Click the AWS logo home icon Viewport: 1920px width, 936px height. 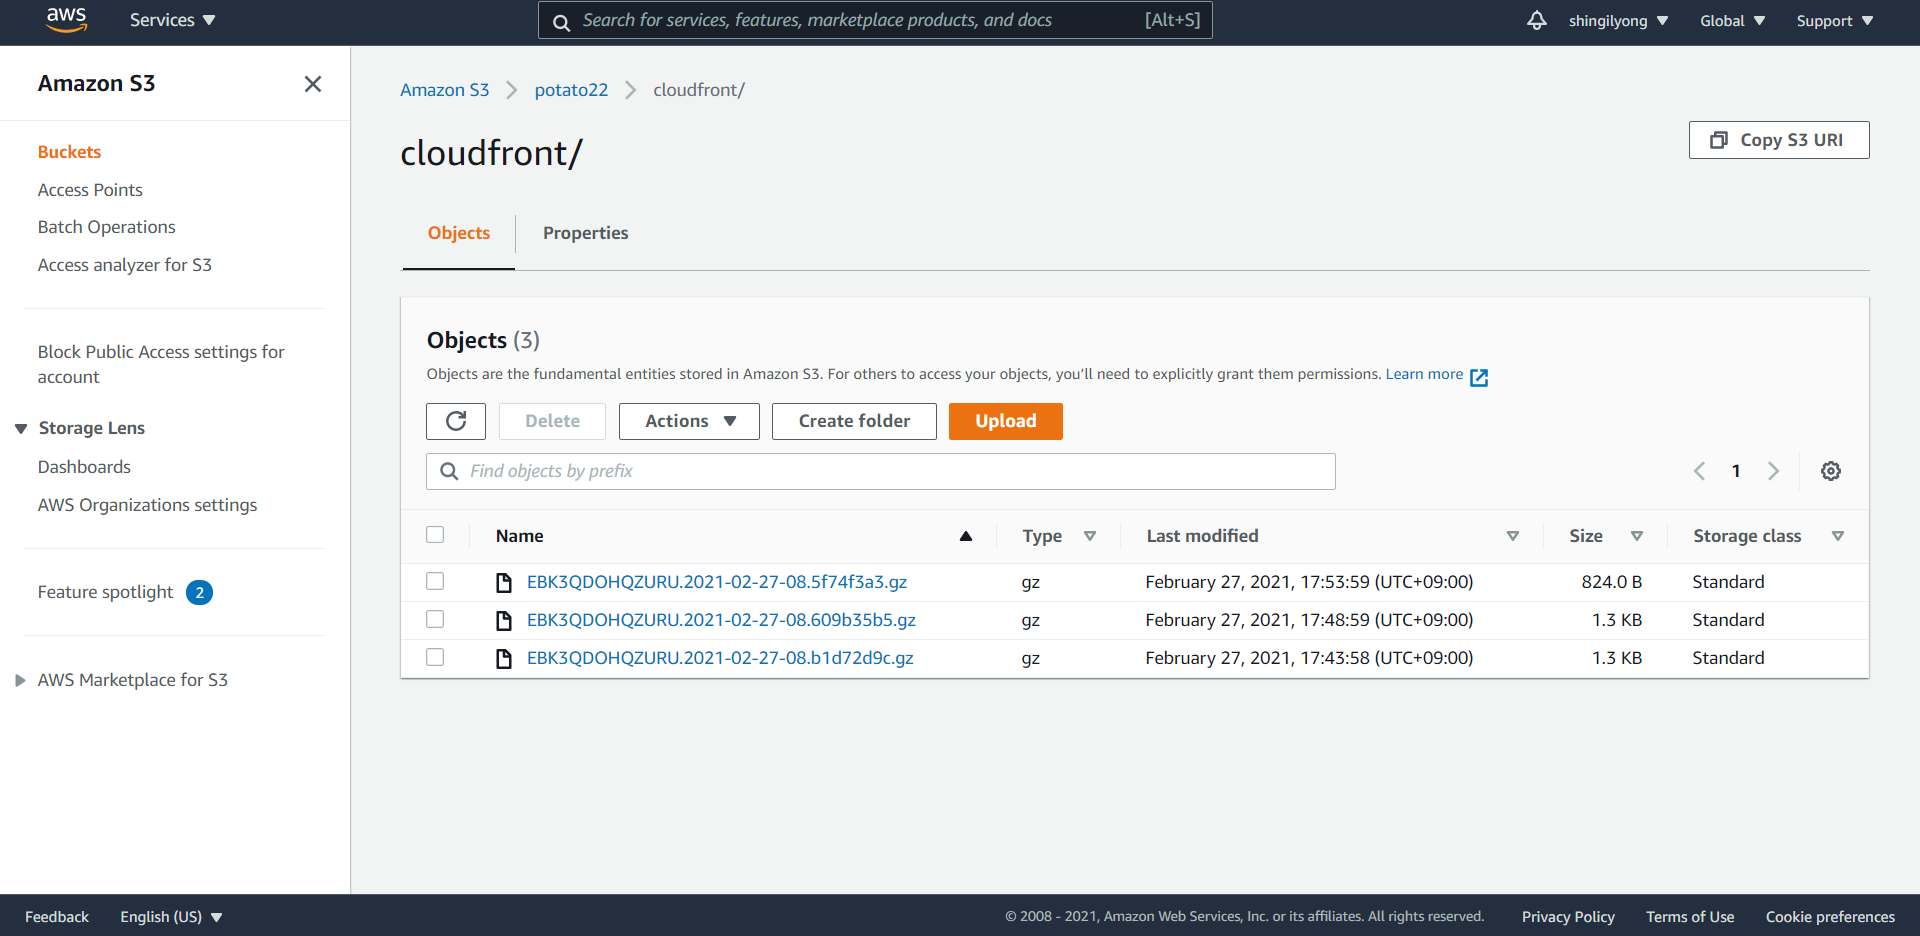tap(66, 20)
